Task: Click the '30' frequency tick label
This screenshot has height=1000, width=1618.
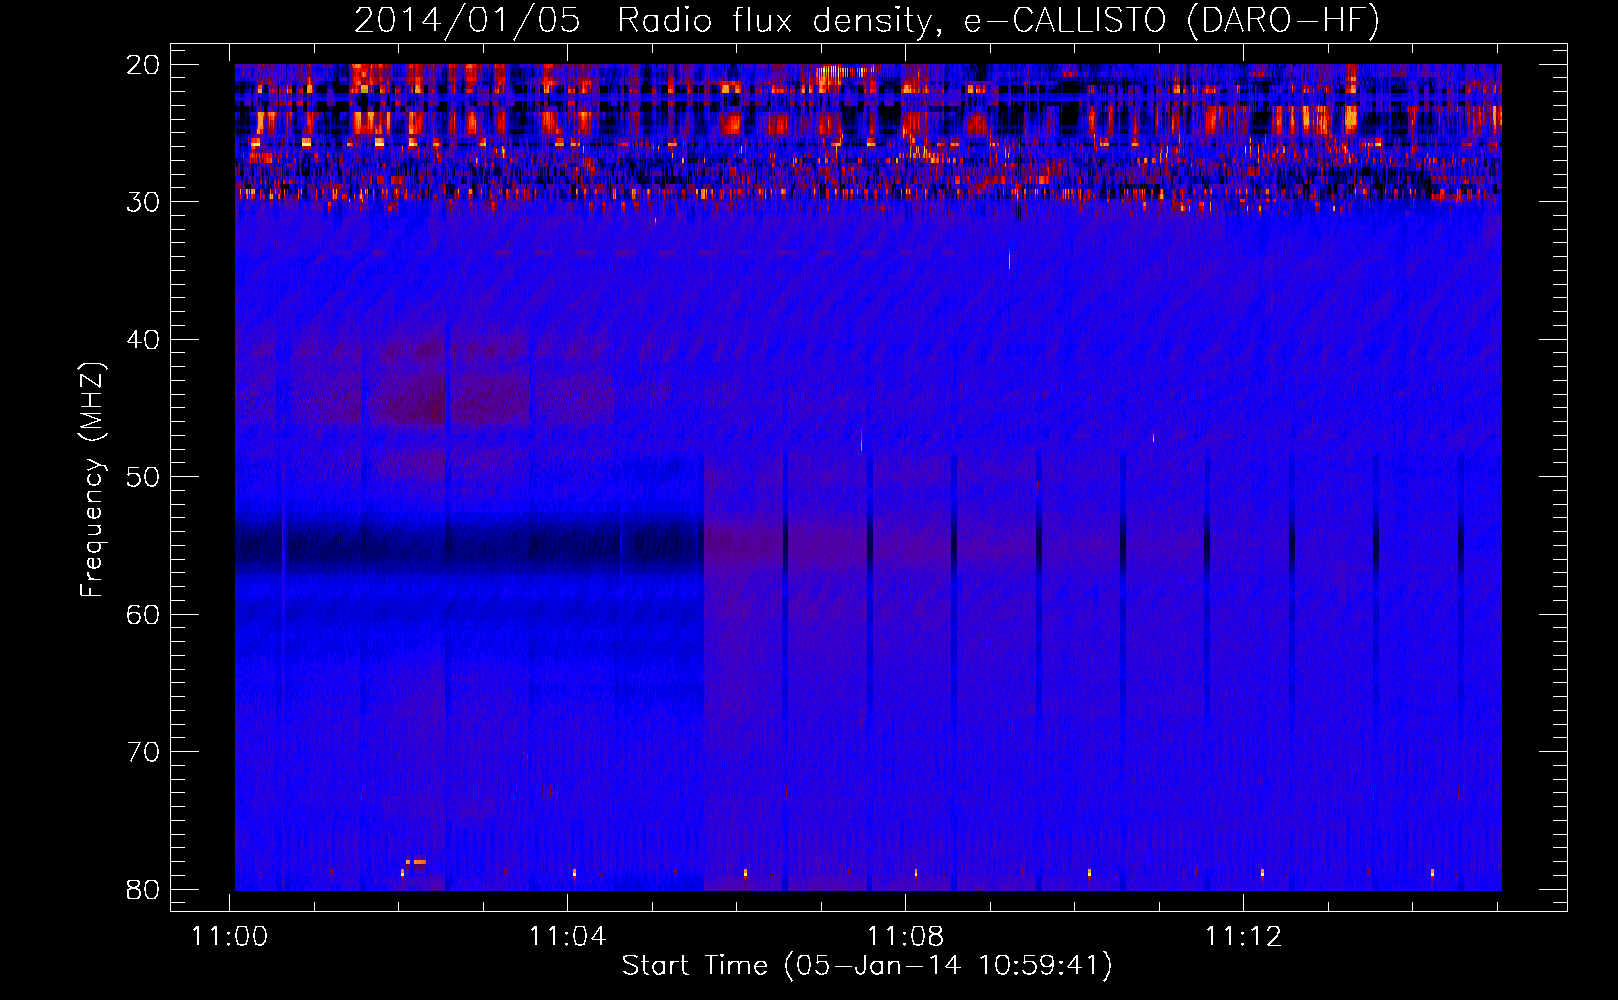Action: pos(144,202)
